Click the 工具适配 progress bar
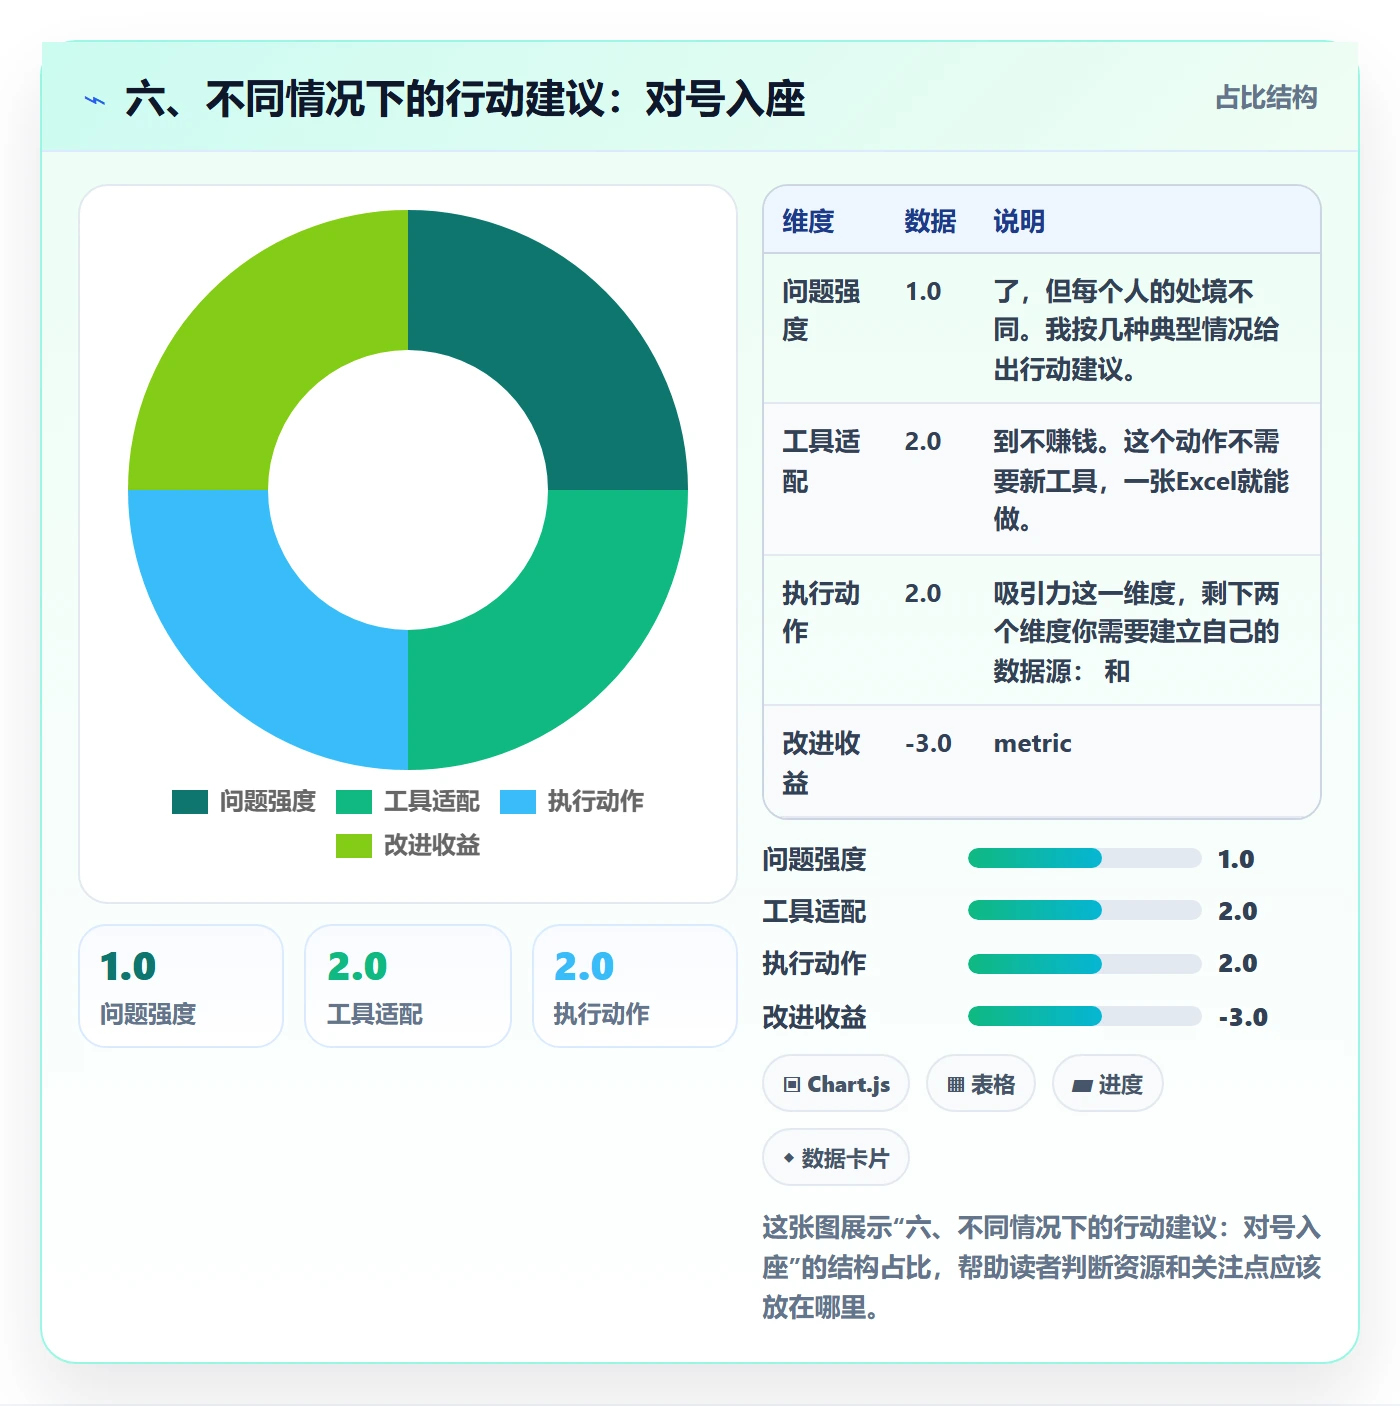The height and width of the screenshot is (1406, 1400). tap(1085, 910)
